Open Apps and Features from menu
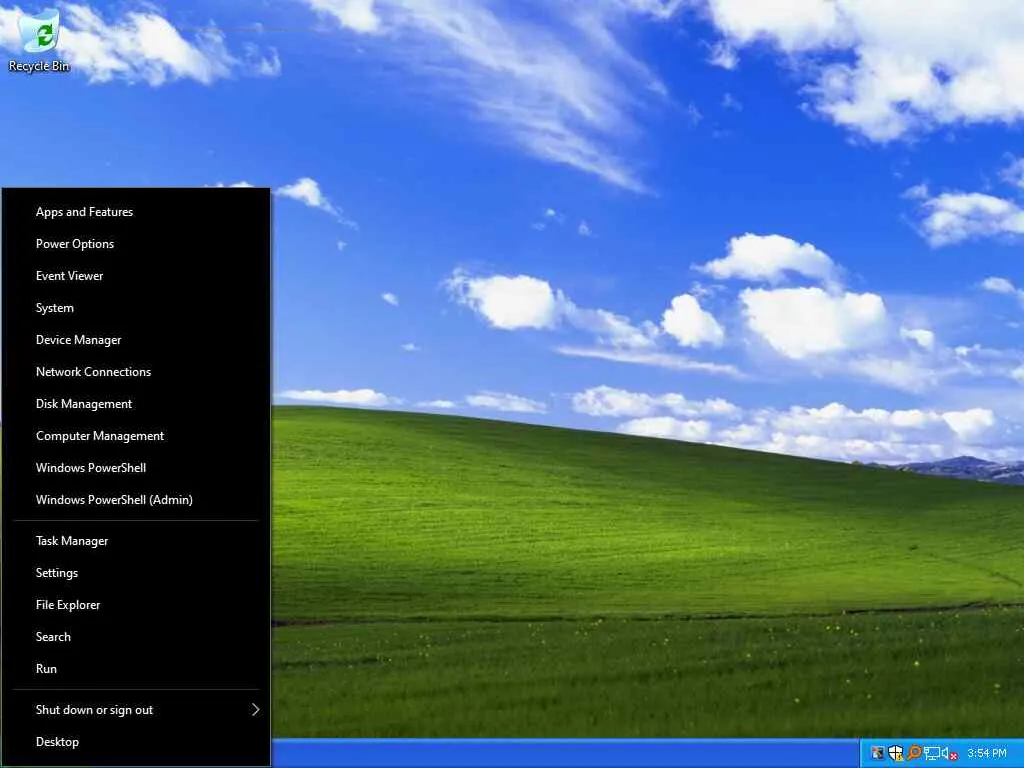This screenshot has height=768, width=1024. [x=136, y=212]
